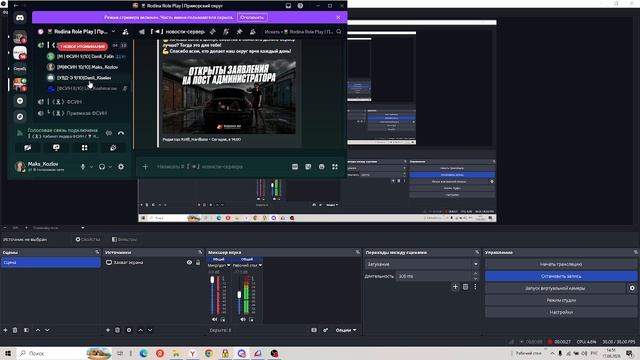This screenshot has height=360, width=640.
Task: Open Discord help icon in title bar
Action: point(300,6)
